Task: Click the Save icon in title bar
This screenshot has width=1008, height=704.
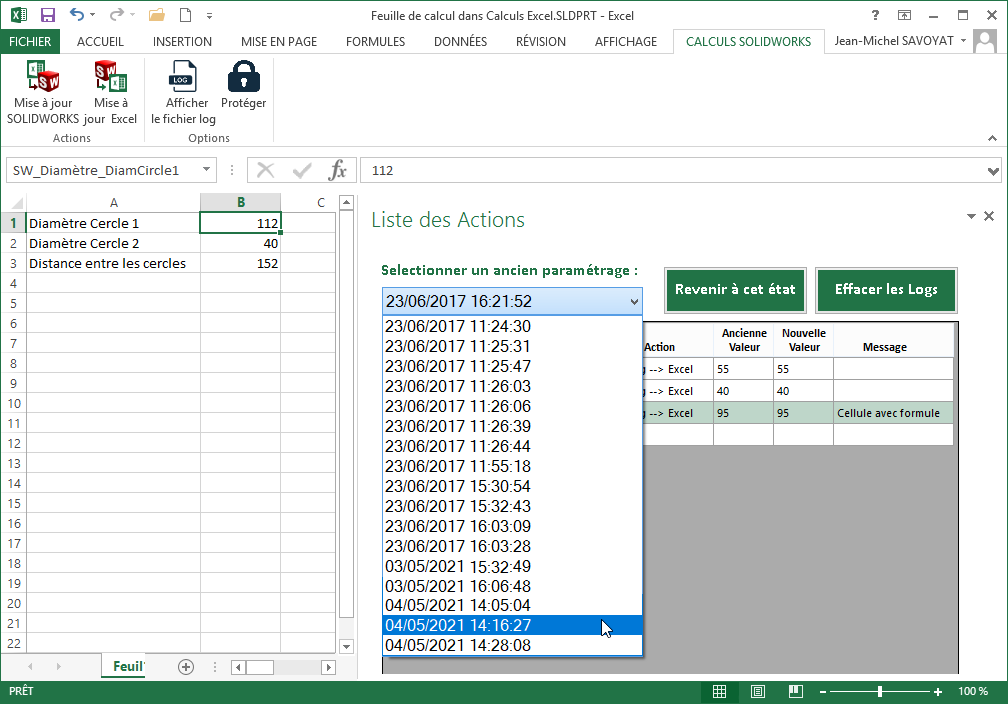Action: (x=47, y=15)
